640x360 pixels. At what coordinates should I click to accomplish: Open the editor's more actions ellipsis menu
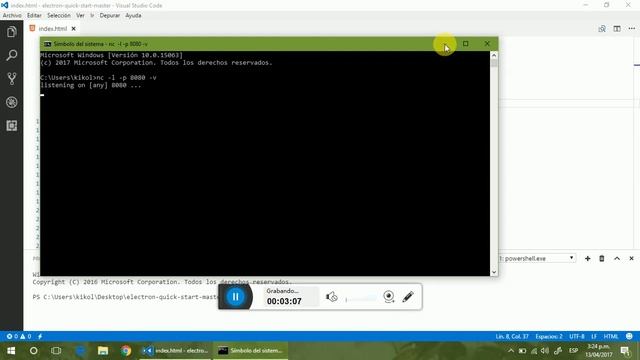(x=632, y=29)
